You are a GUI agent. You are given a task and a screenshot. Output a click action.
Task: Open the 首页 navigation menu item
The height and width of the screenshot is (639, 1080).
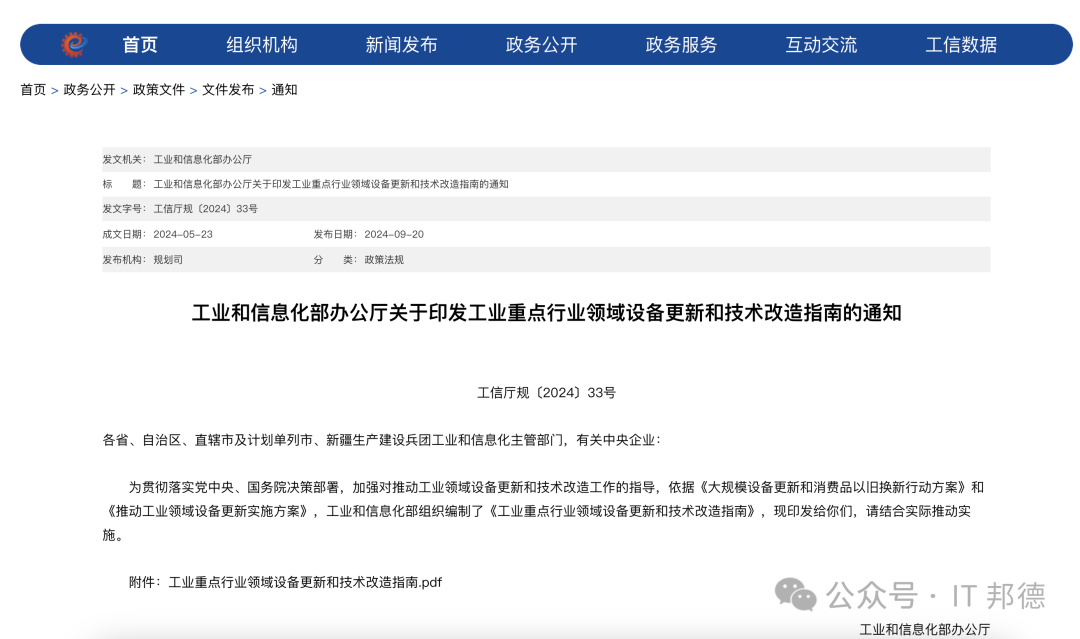tap(140, 45)
